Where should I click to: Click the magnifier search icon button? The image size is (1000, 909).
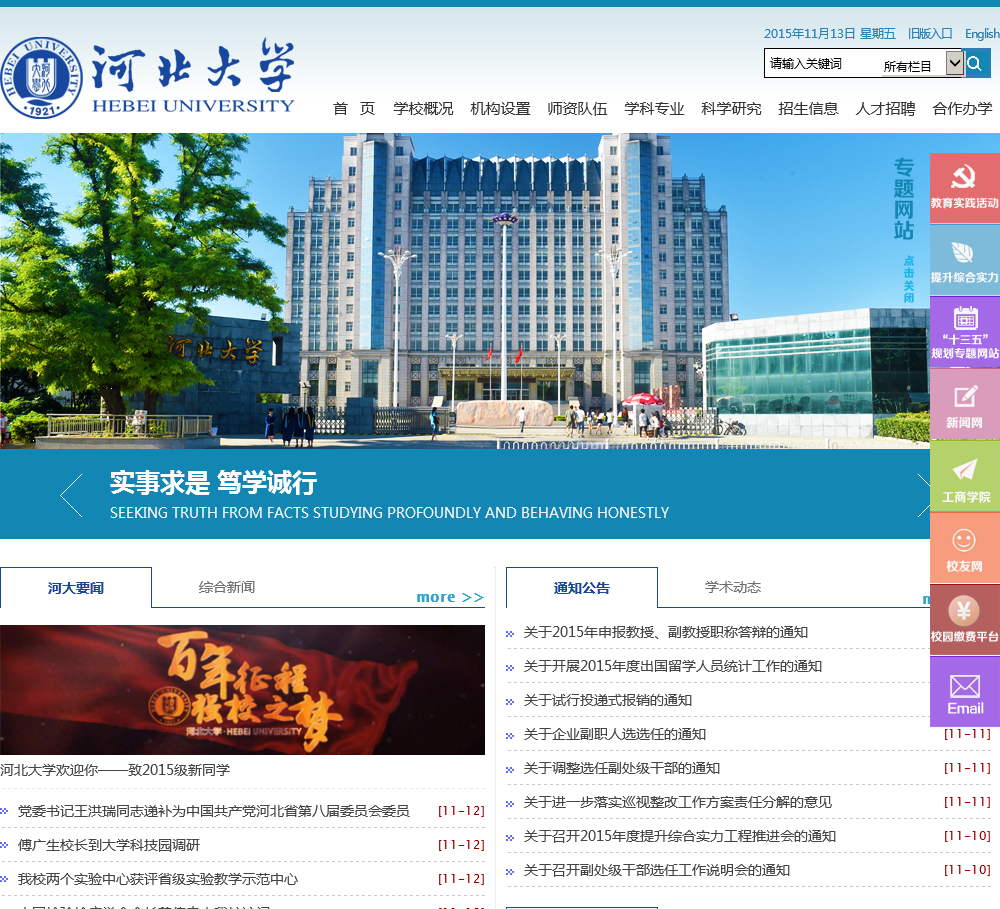tap(976, 63)
